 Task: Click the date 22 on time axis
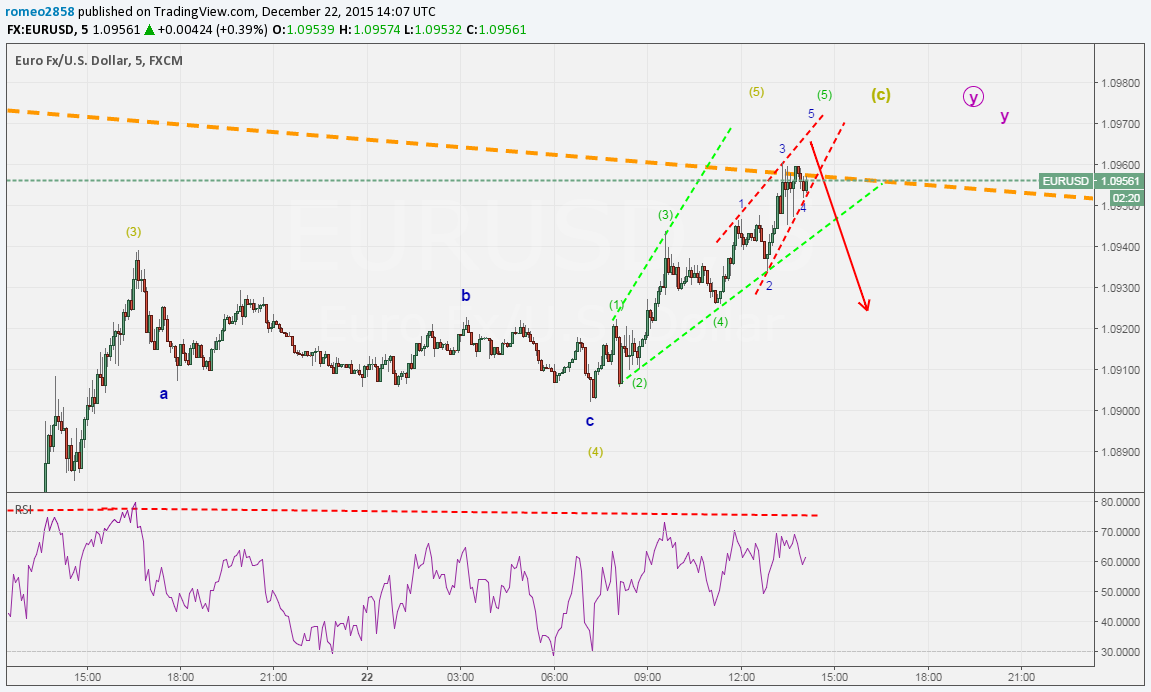coord(367,677)
